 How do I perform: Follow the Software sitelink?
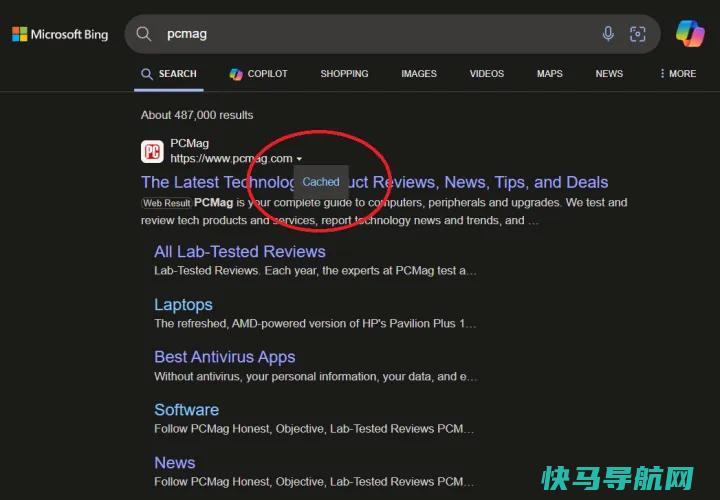point(186,410)
